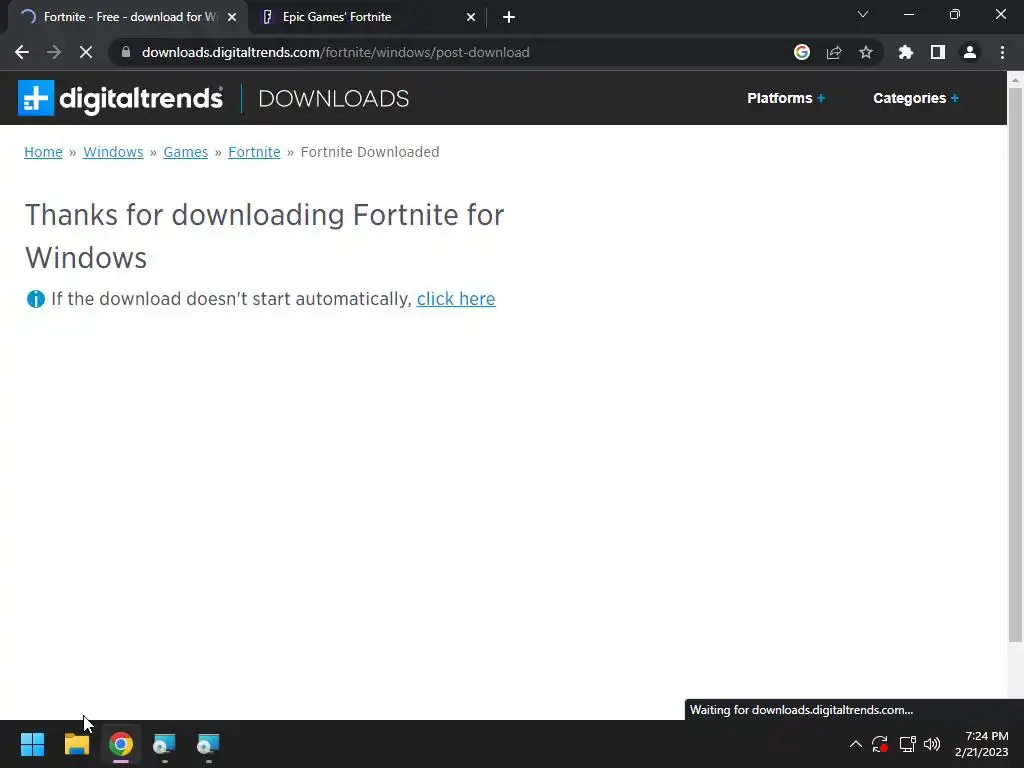Click 'Thanks for downloading Fortnite' heading

click(x=264, y=236)
